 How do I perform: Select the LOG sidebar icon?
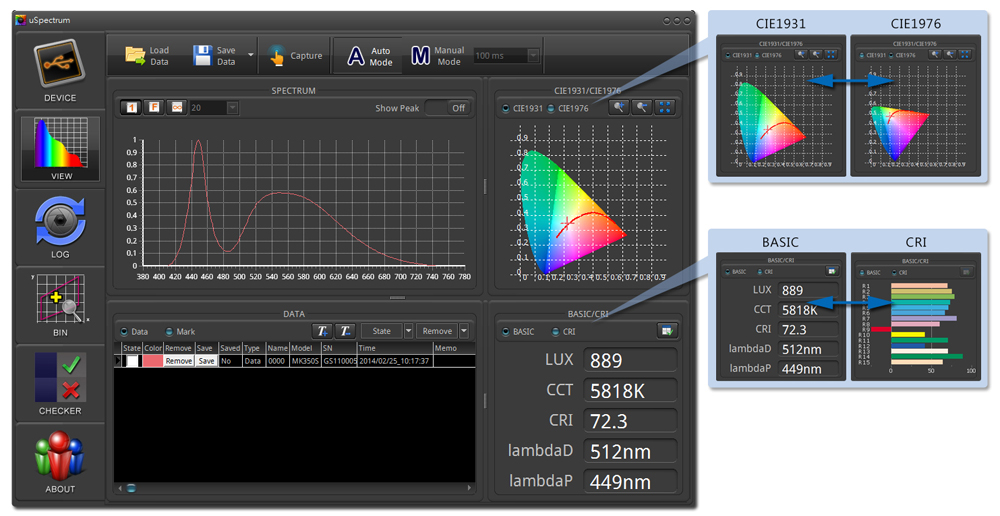click(x=60, y=228)
